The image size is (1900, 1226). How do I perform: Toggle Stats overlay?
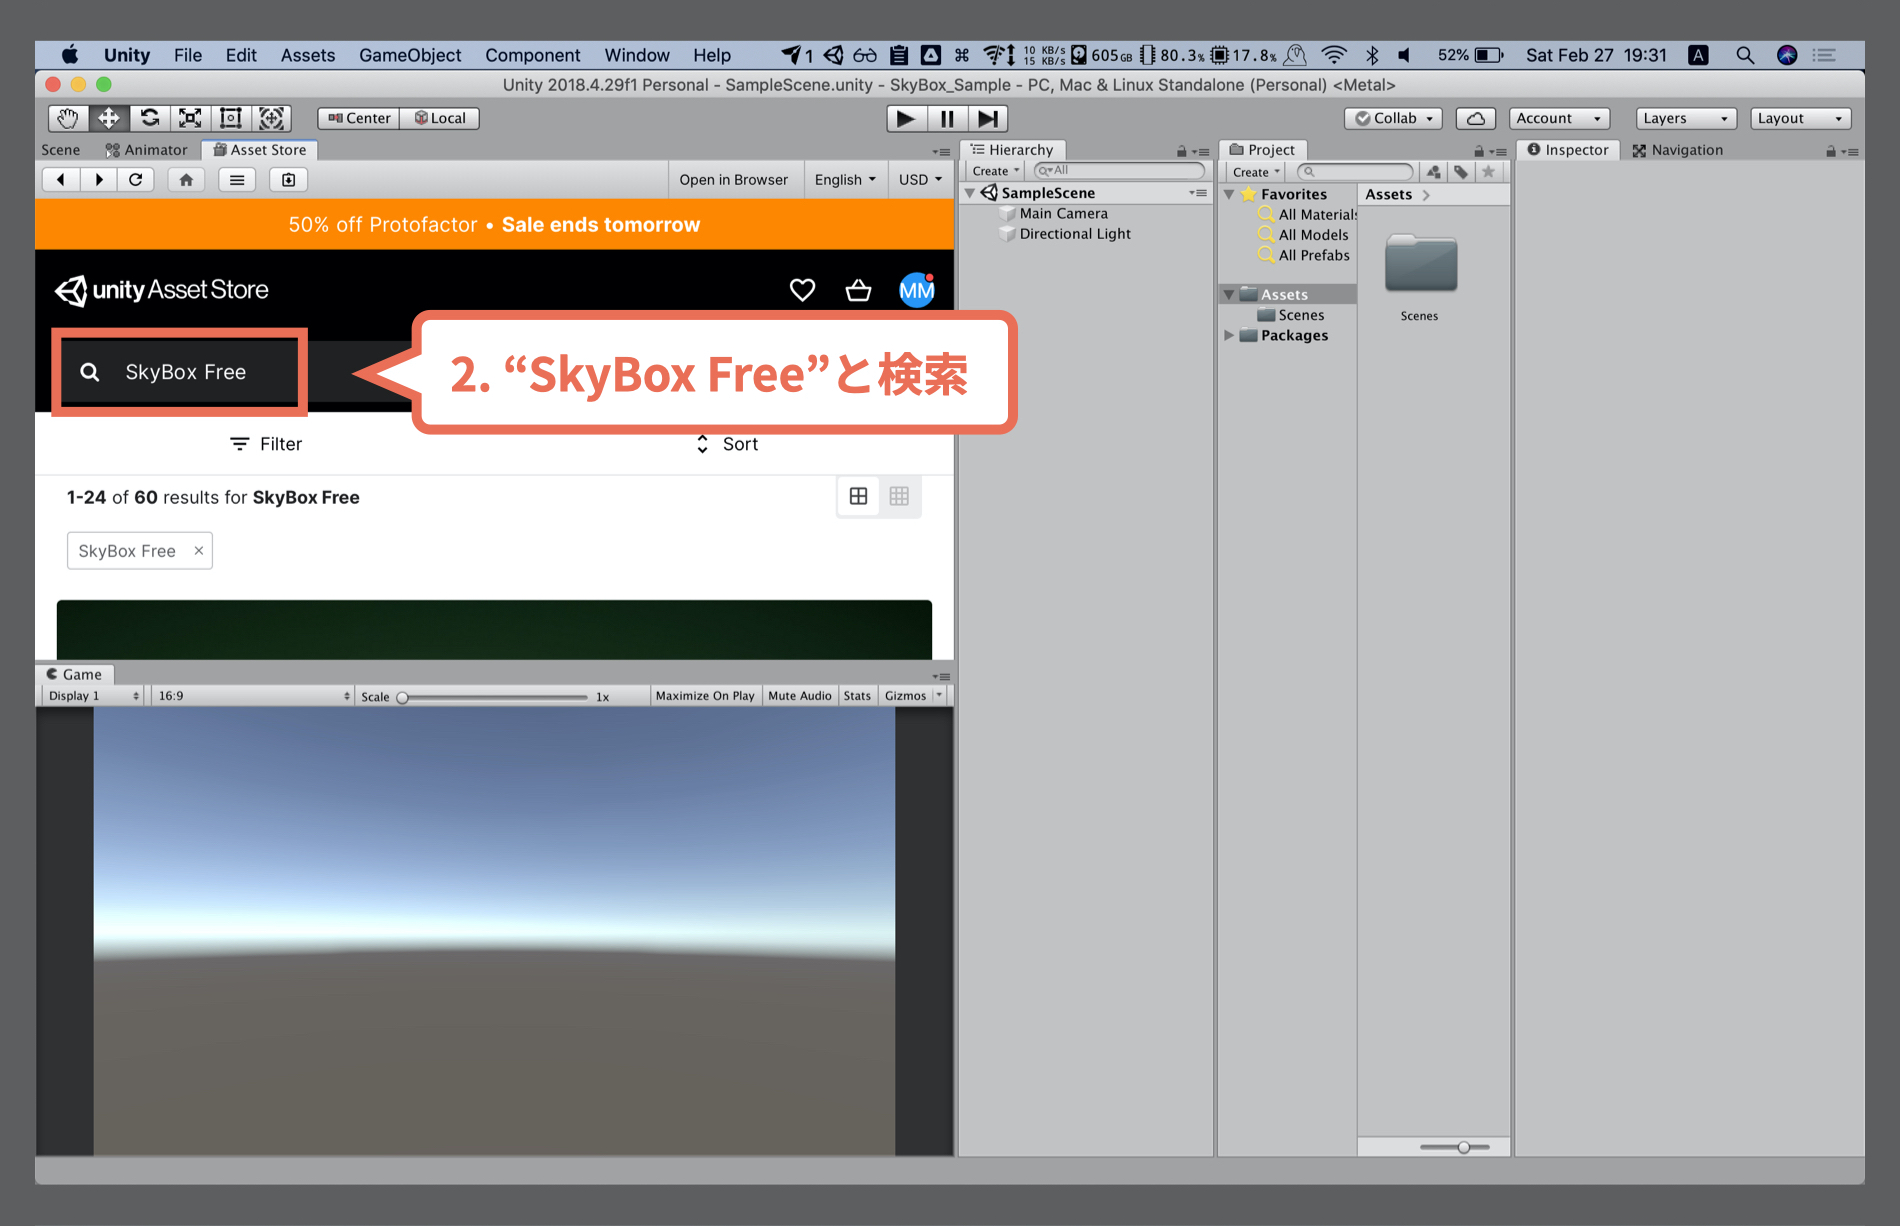[857, 696]
